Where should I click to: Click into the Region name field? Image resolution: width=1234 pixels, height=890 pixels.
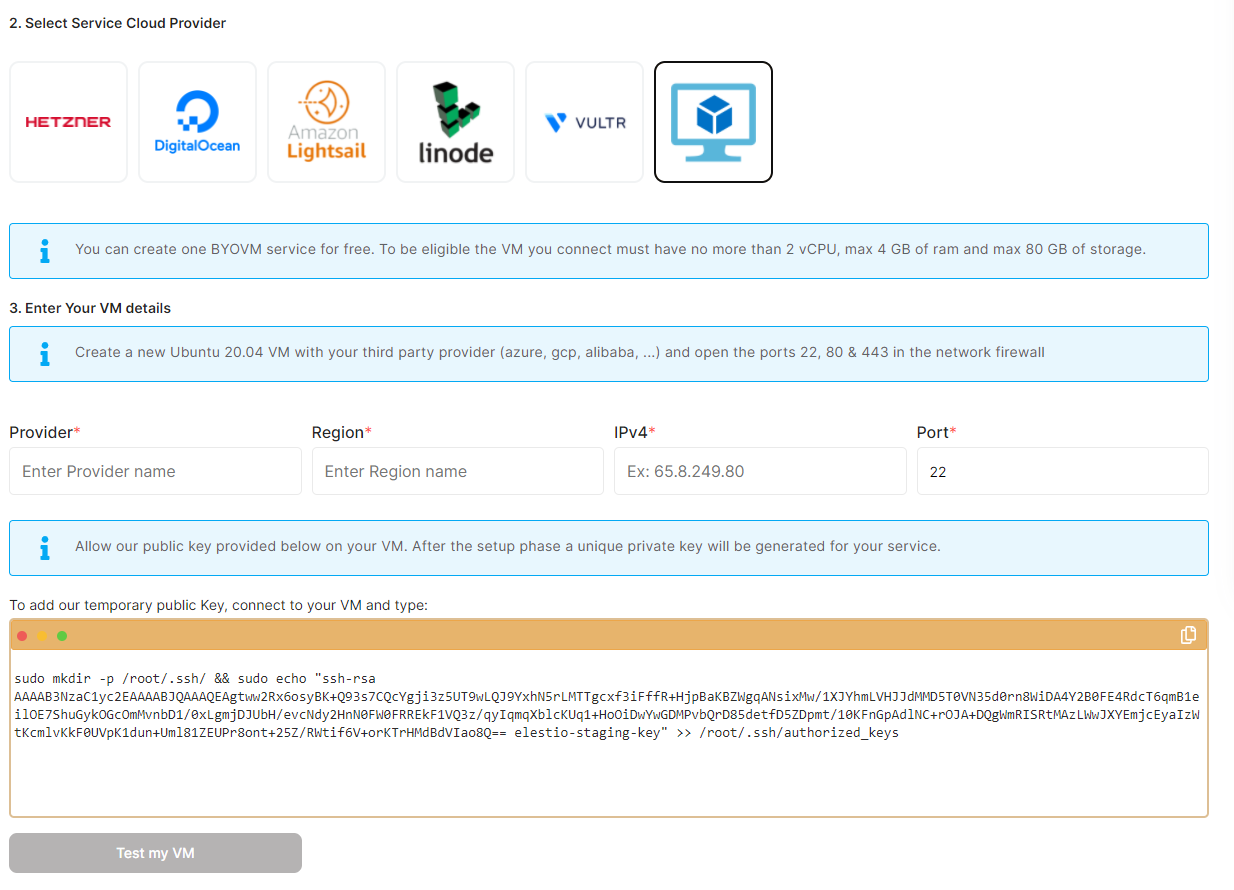point(457,471)
